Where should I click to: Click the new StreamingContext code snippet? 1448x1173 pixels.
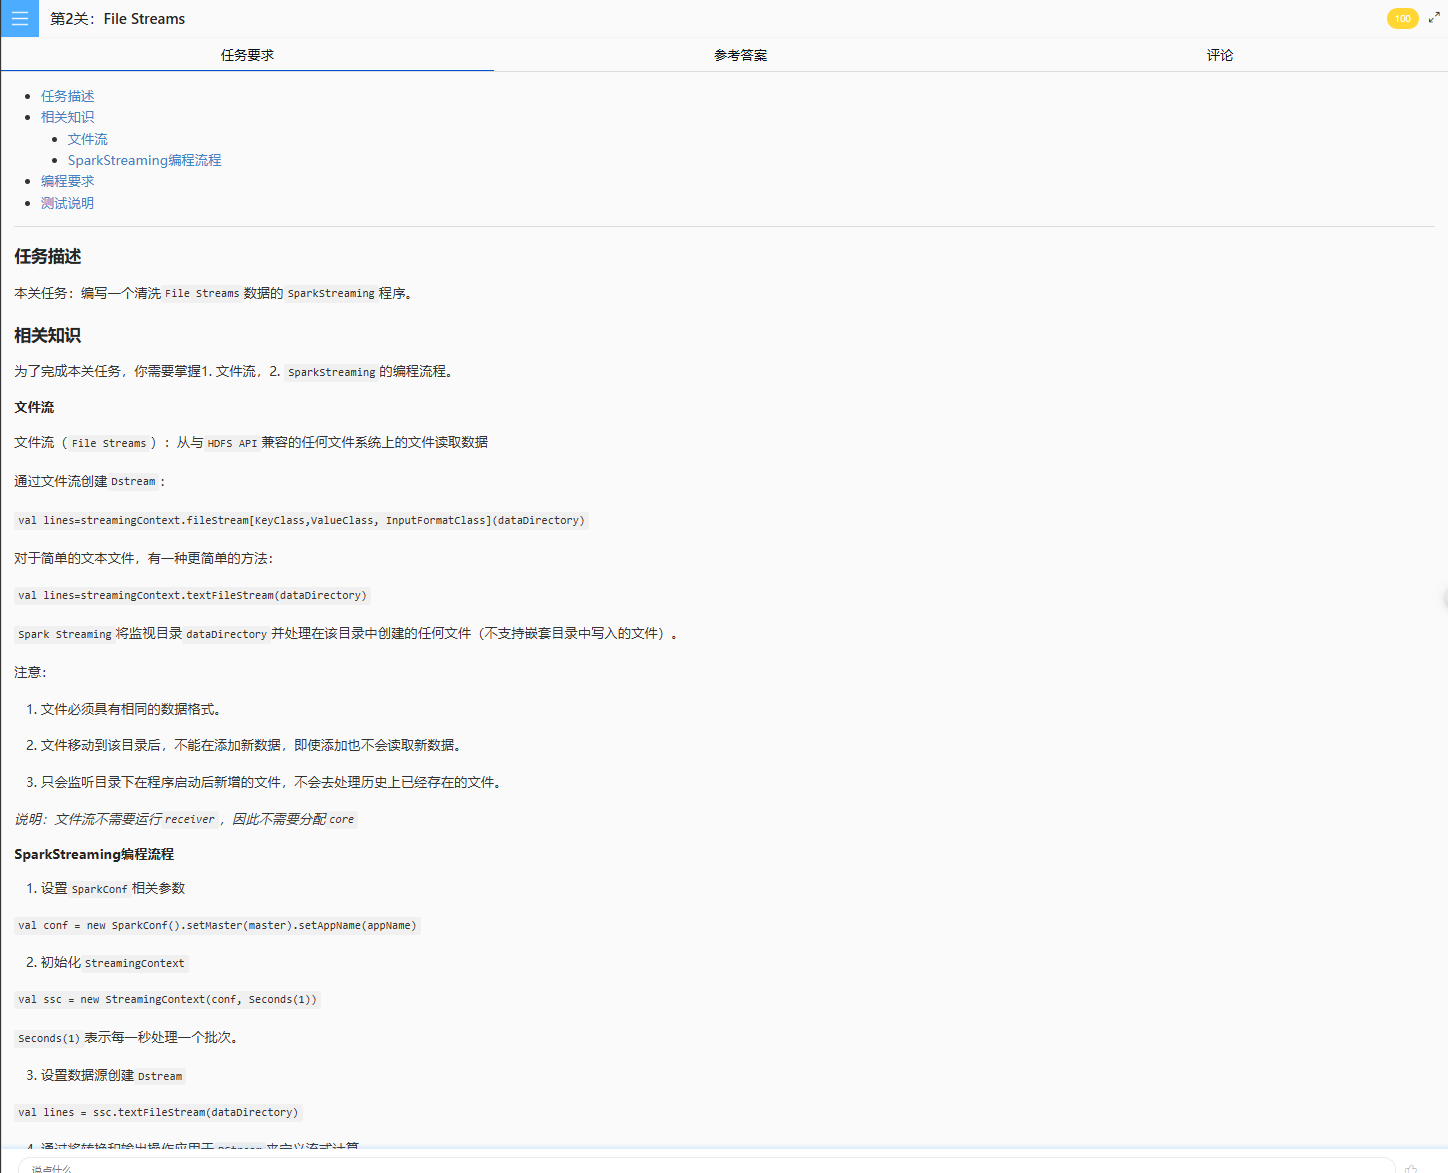(167, 999)
